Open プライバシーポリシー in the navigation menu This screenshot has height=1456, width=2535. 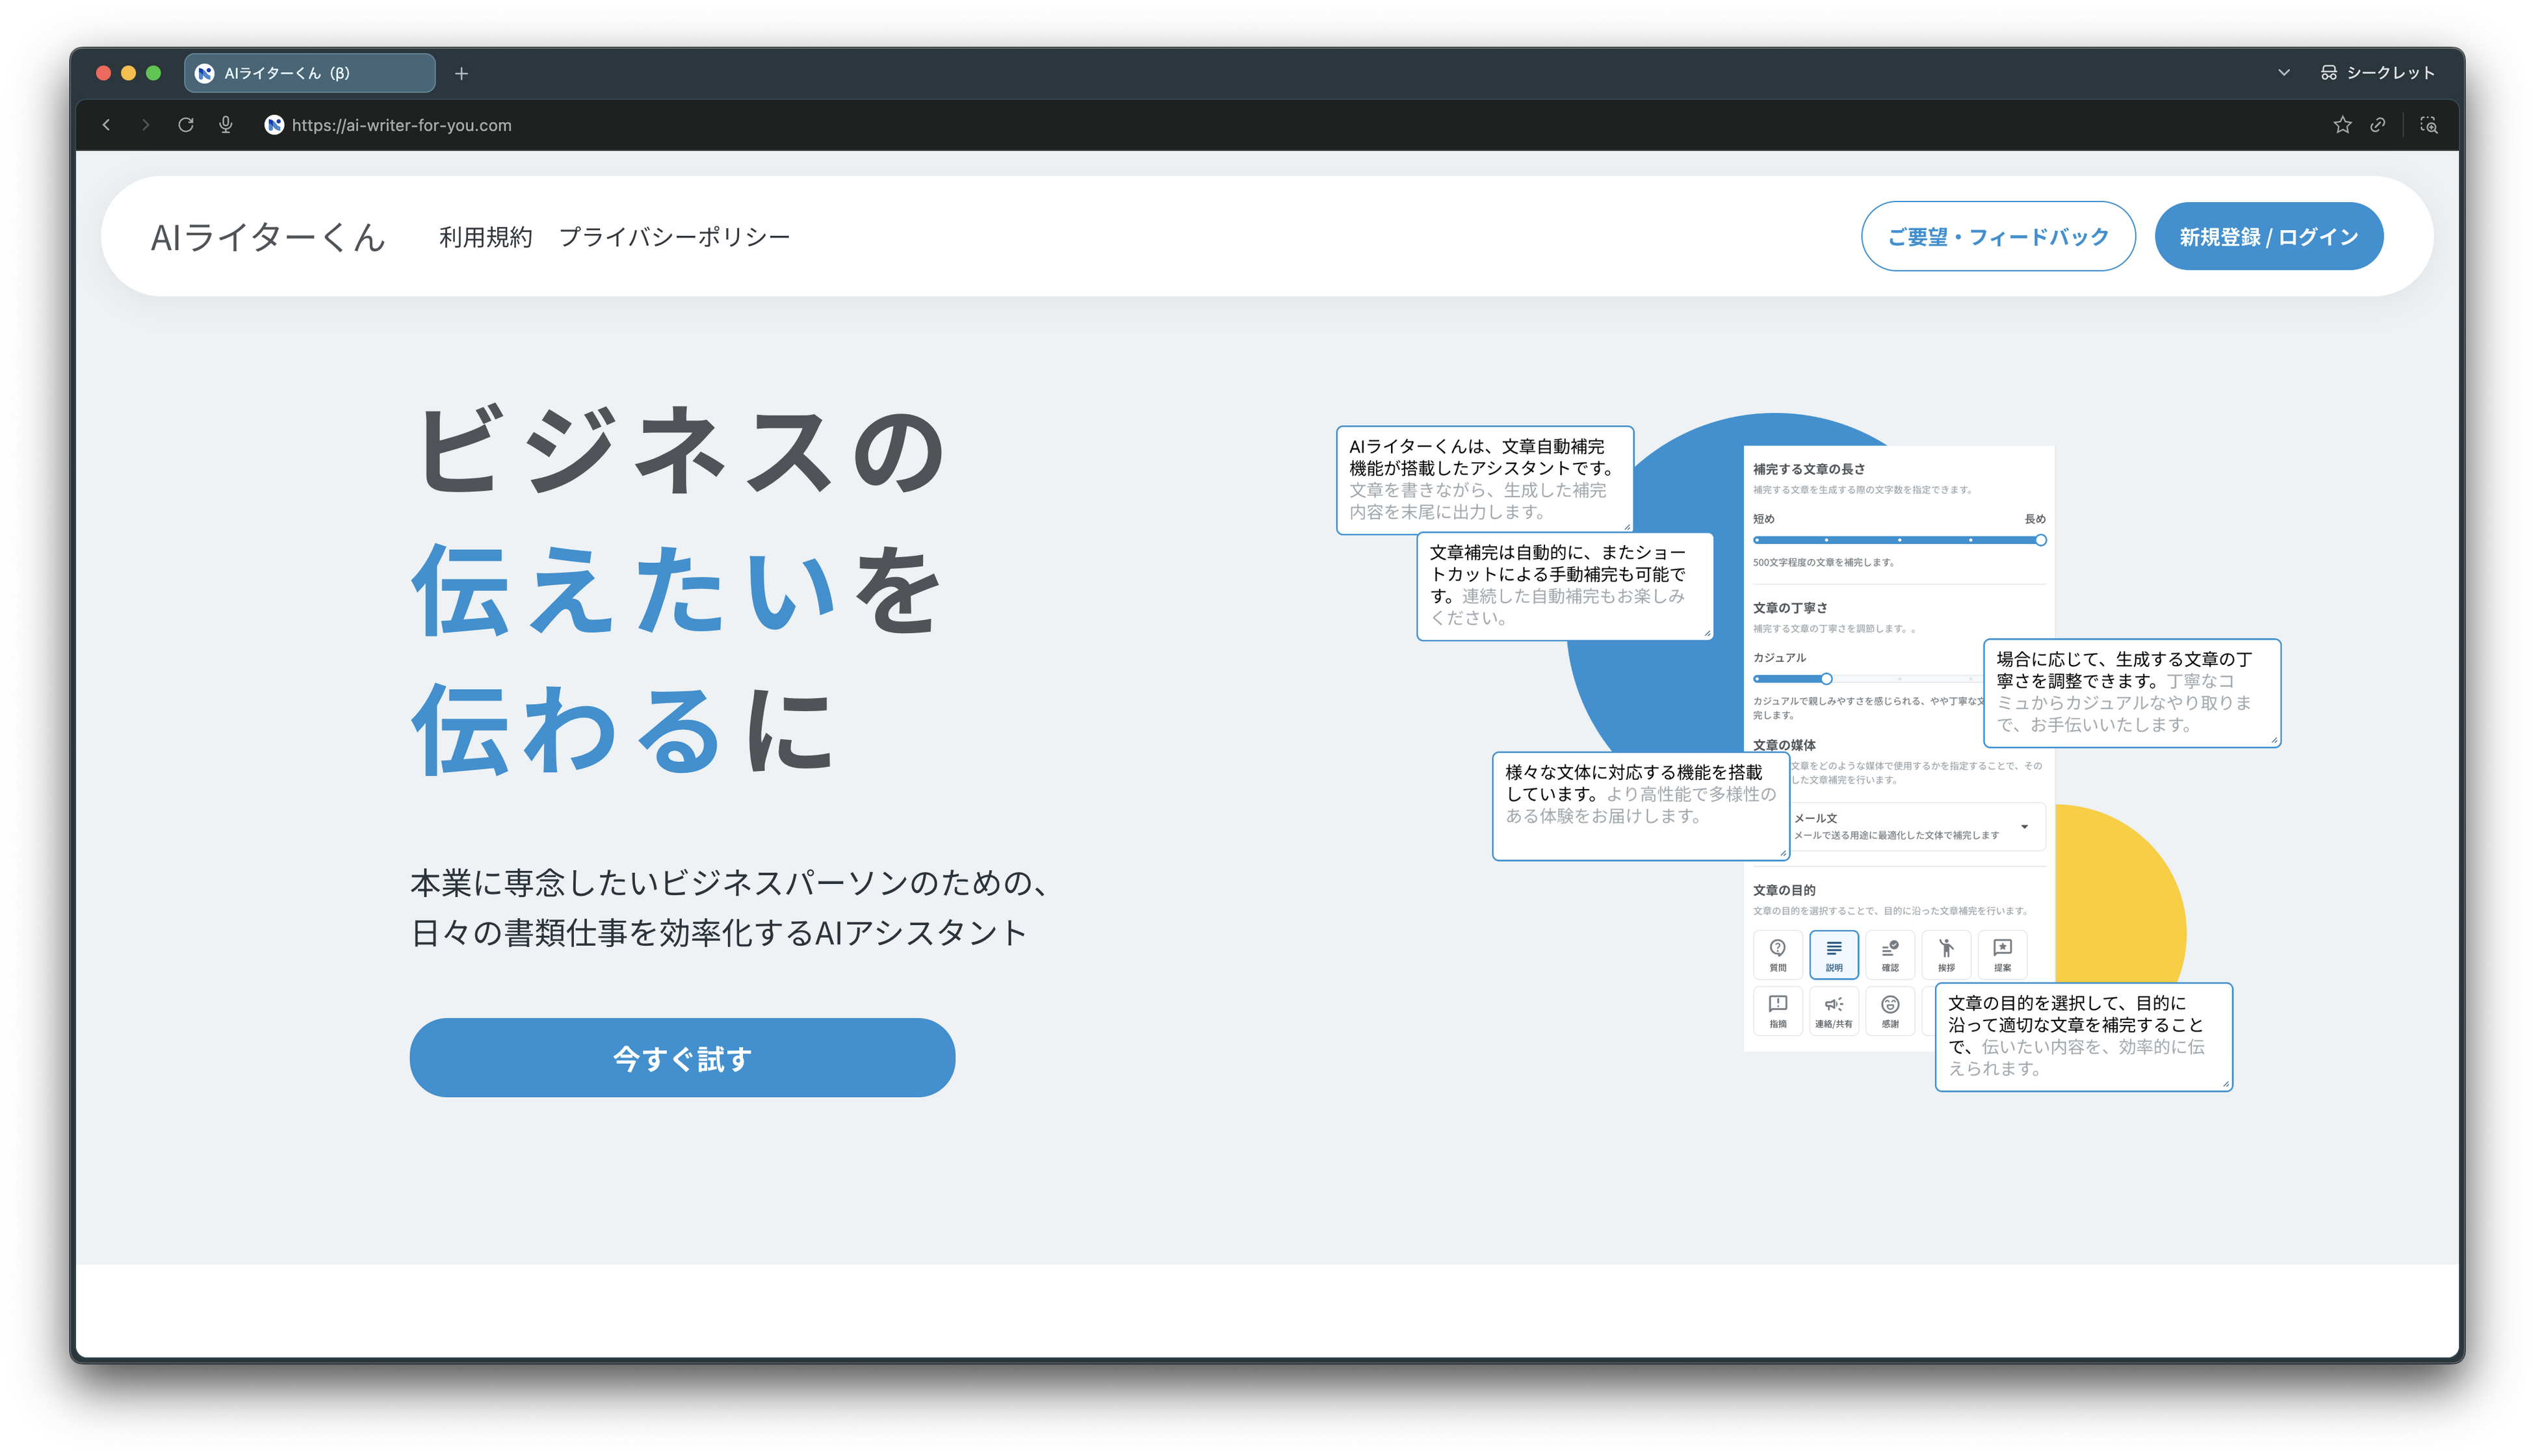[674, 237]
